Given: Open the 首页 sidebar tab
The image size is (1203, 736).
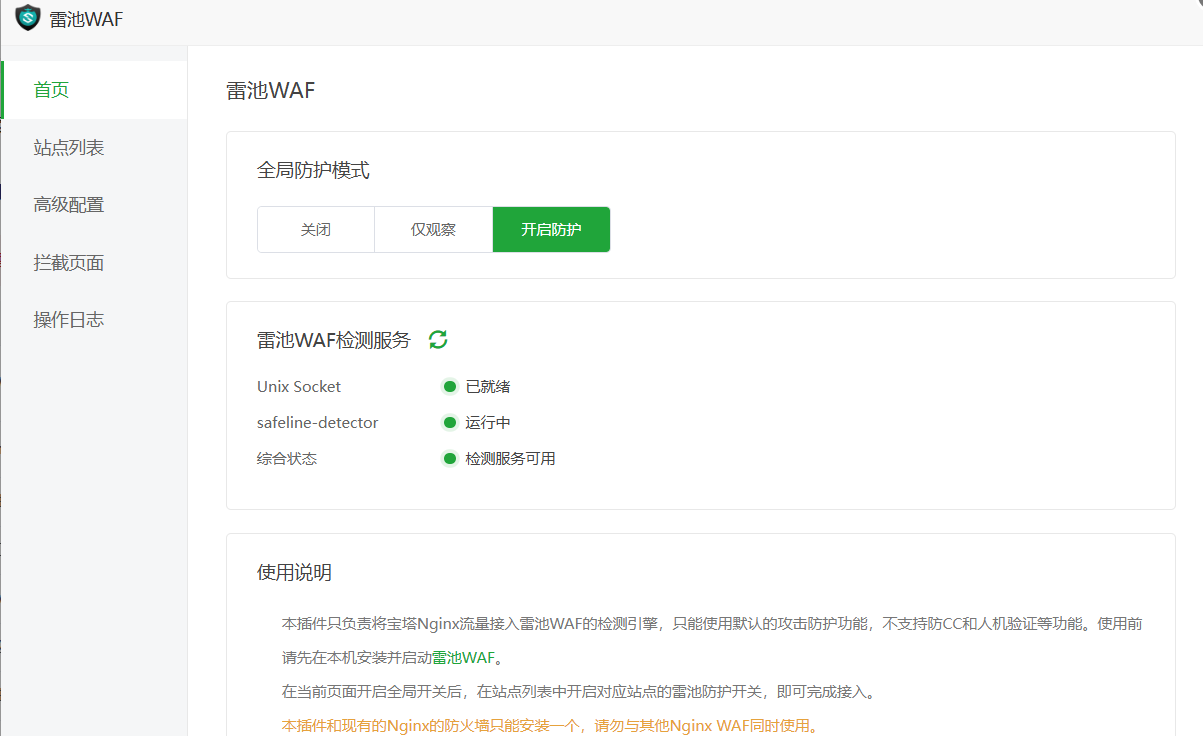Looking at the screenshot, I should pyautogui.click(x=94, y=90).
